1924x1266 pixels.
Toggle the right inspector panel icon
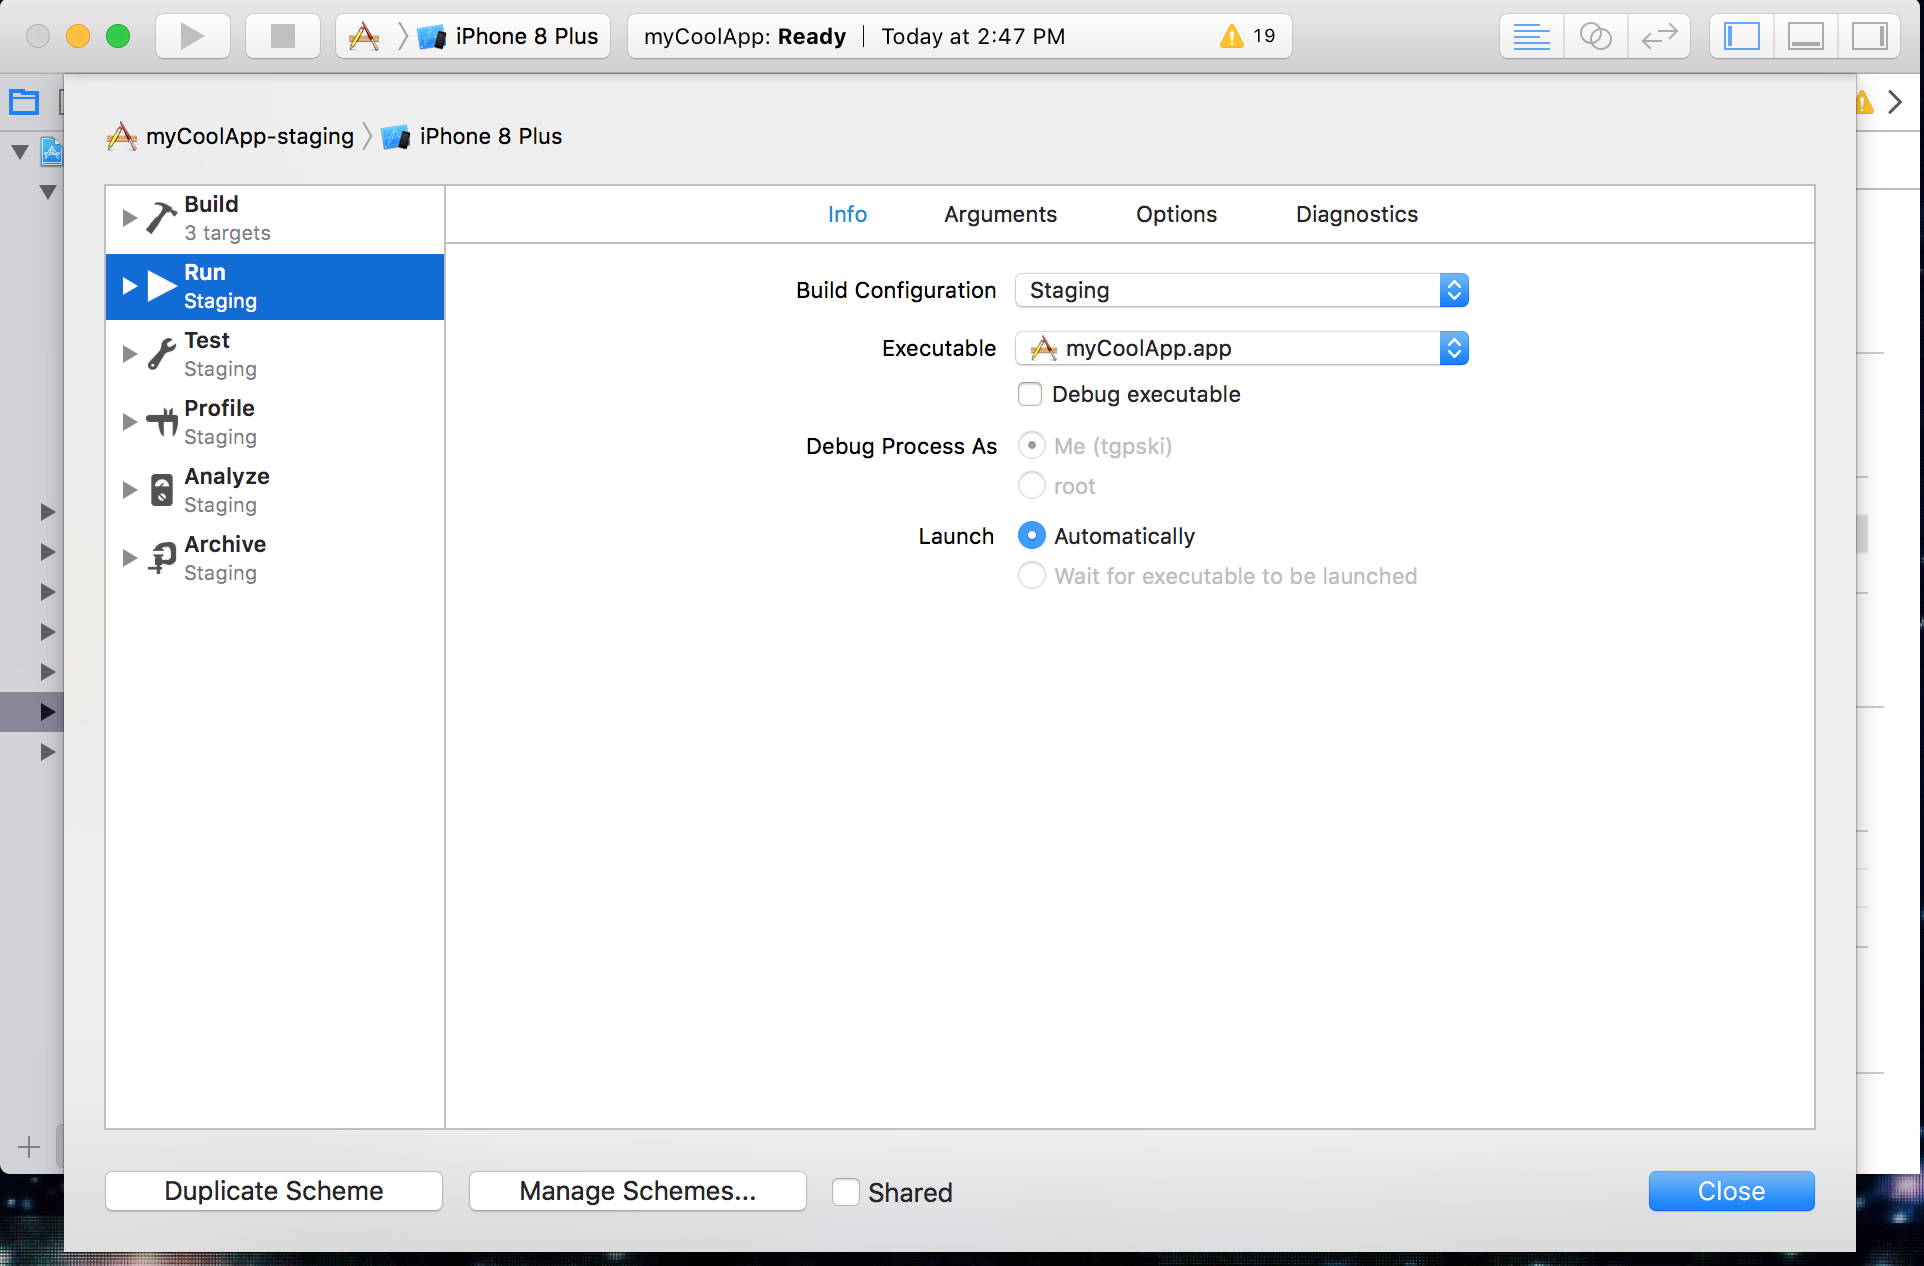click(1869, 36)
